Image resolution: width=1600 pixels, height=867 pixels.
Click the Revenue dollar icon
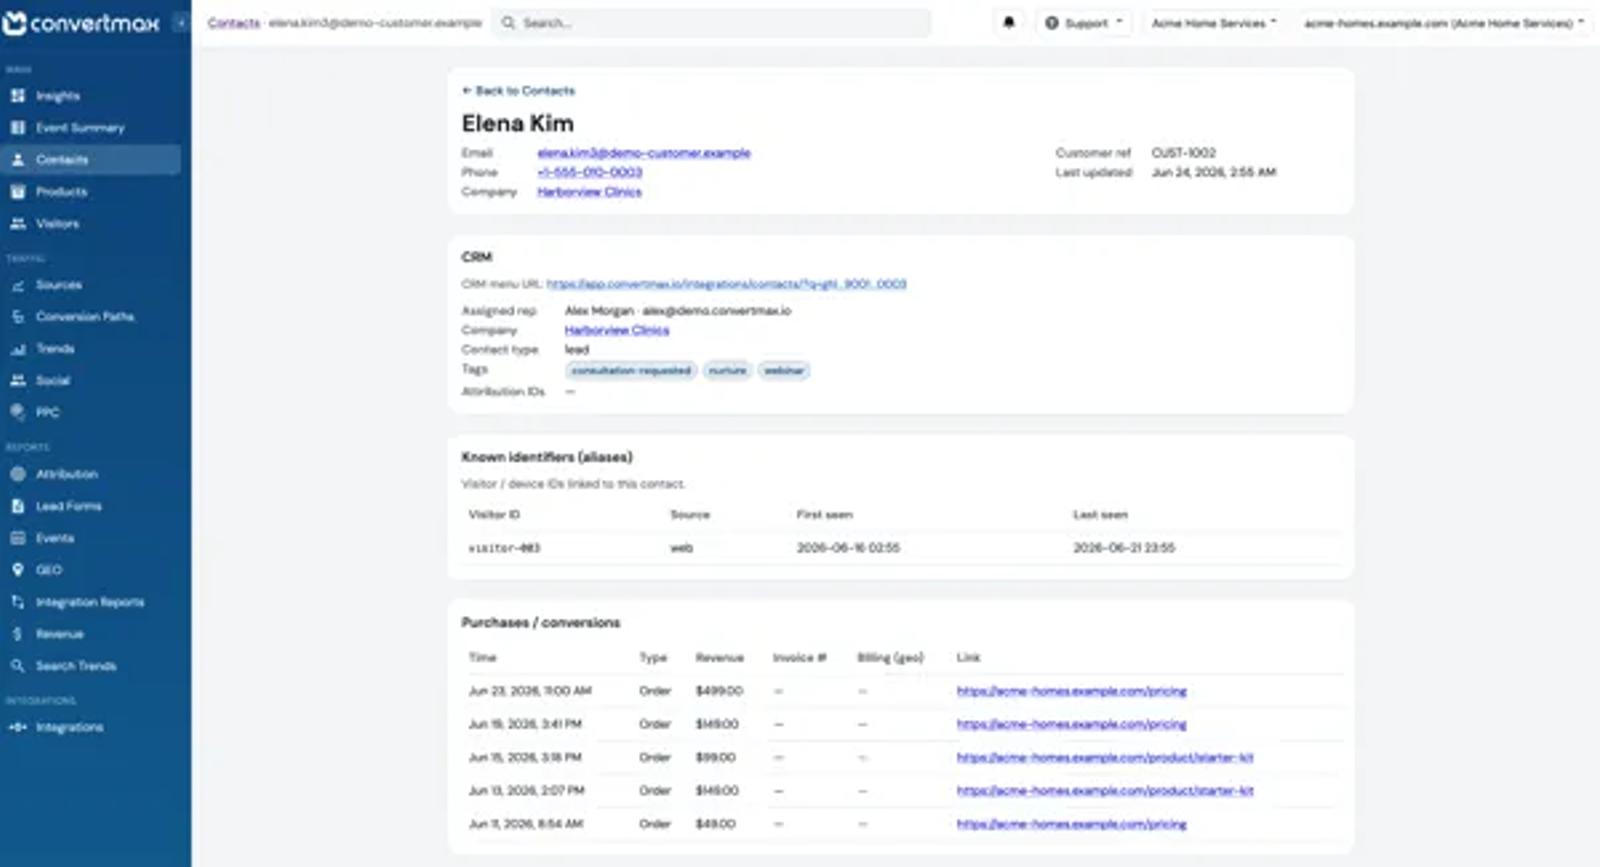click(17, 634)
